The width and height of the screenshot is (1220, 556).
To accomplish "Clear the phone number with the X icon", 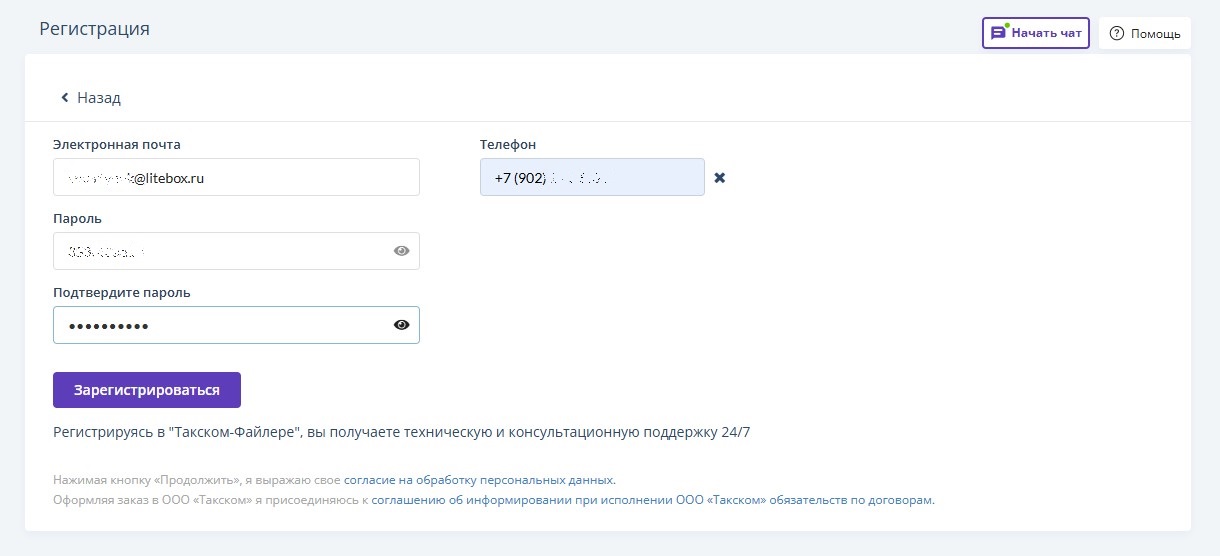I will point(719,178).
